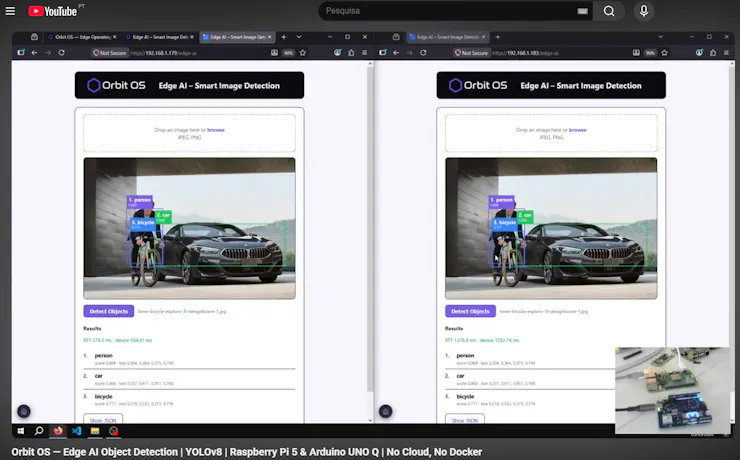This screenshot has height=460, width=740.
Task: Click 'Not Secure' badge in left browser
Action: click(x=110, y=53)
